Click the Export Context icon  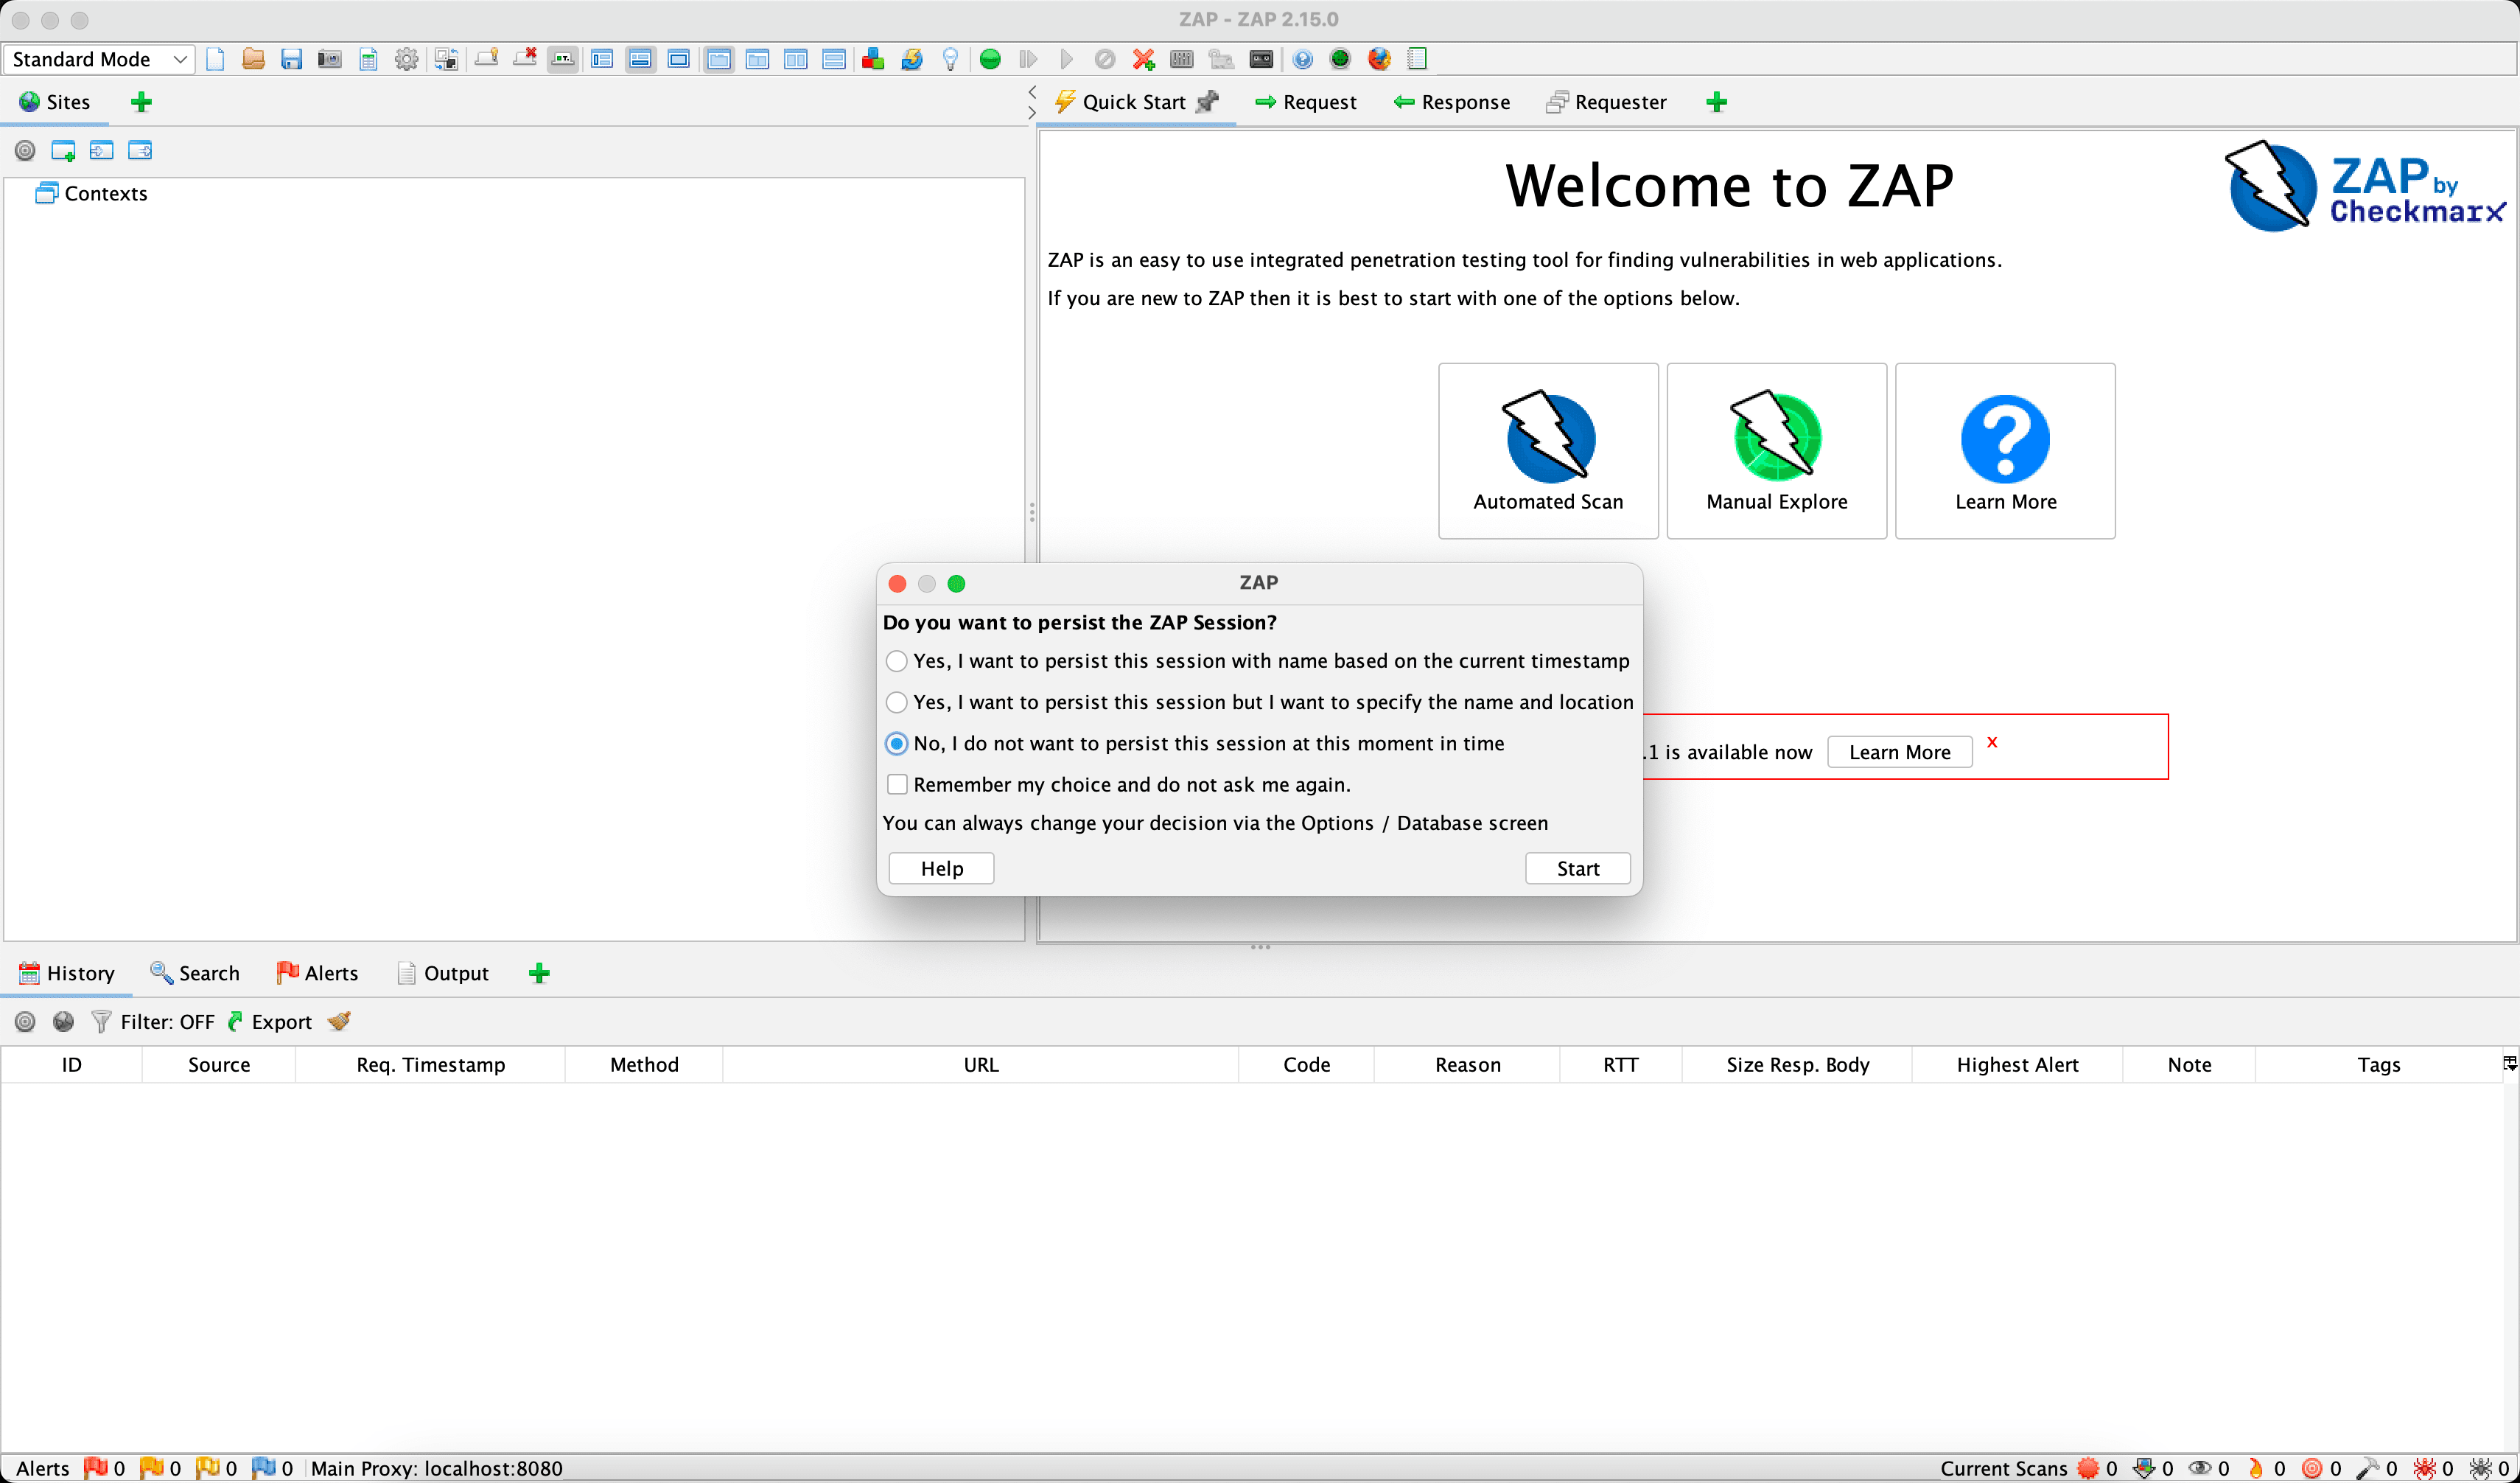(x=140, y=150)
